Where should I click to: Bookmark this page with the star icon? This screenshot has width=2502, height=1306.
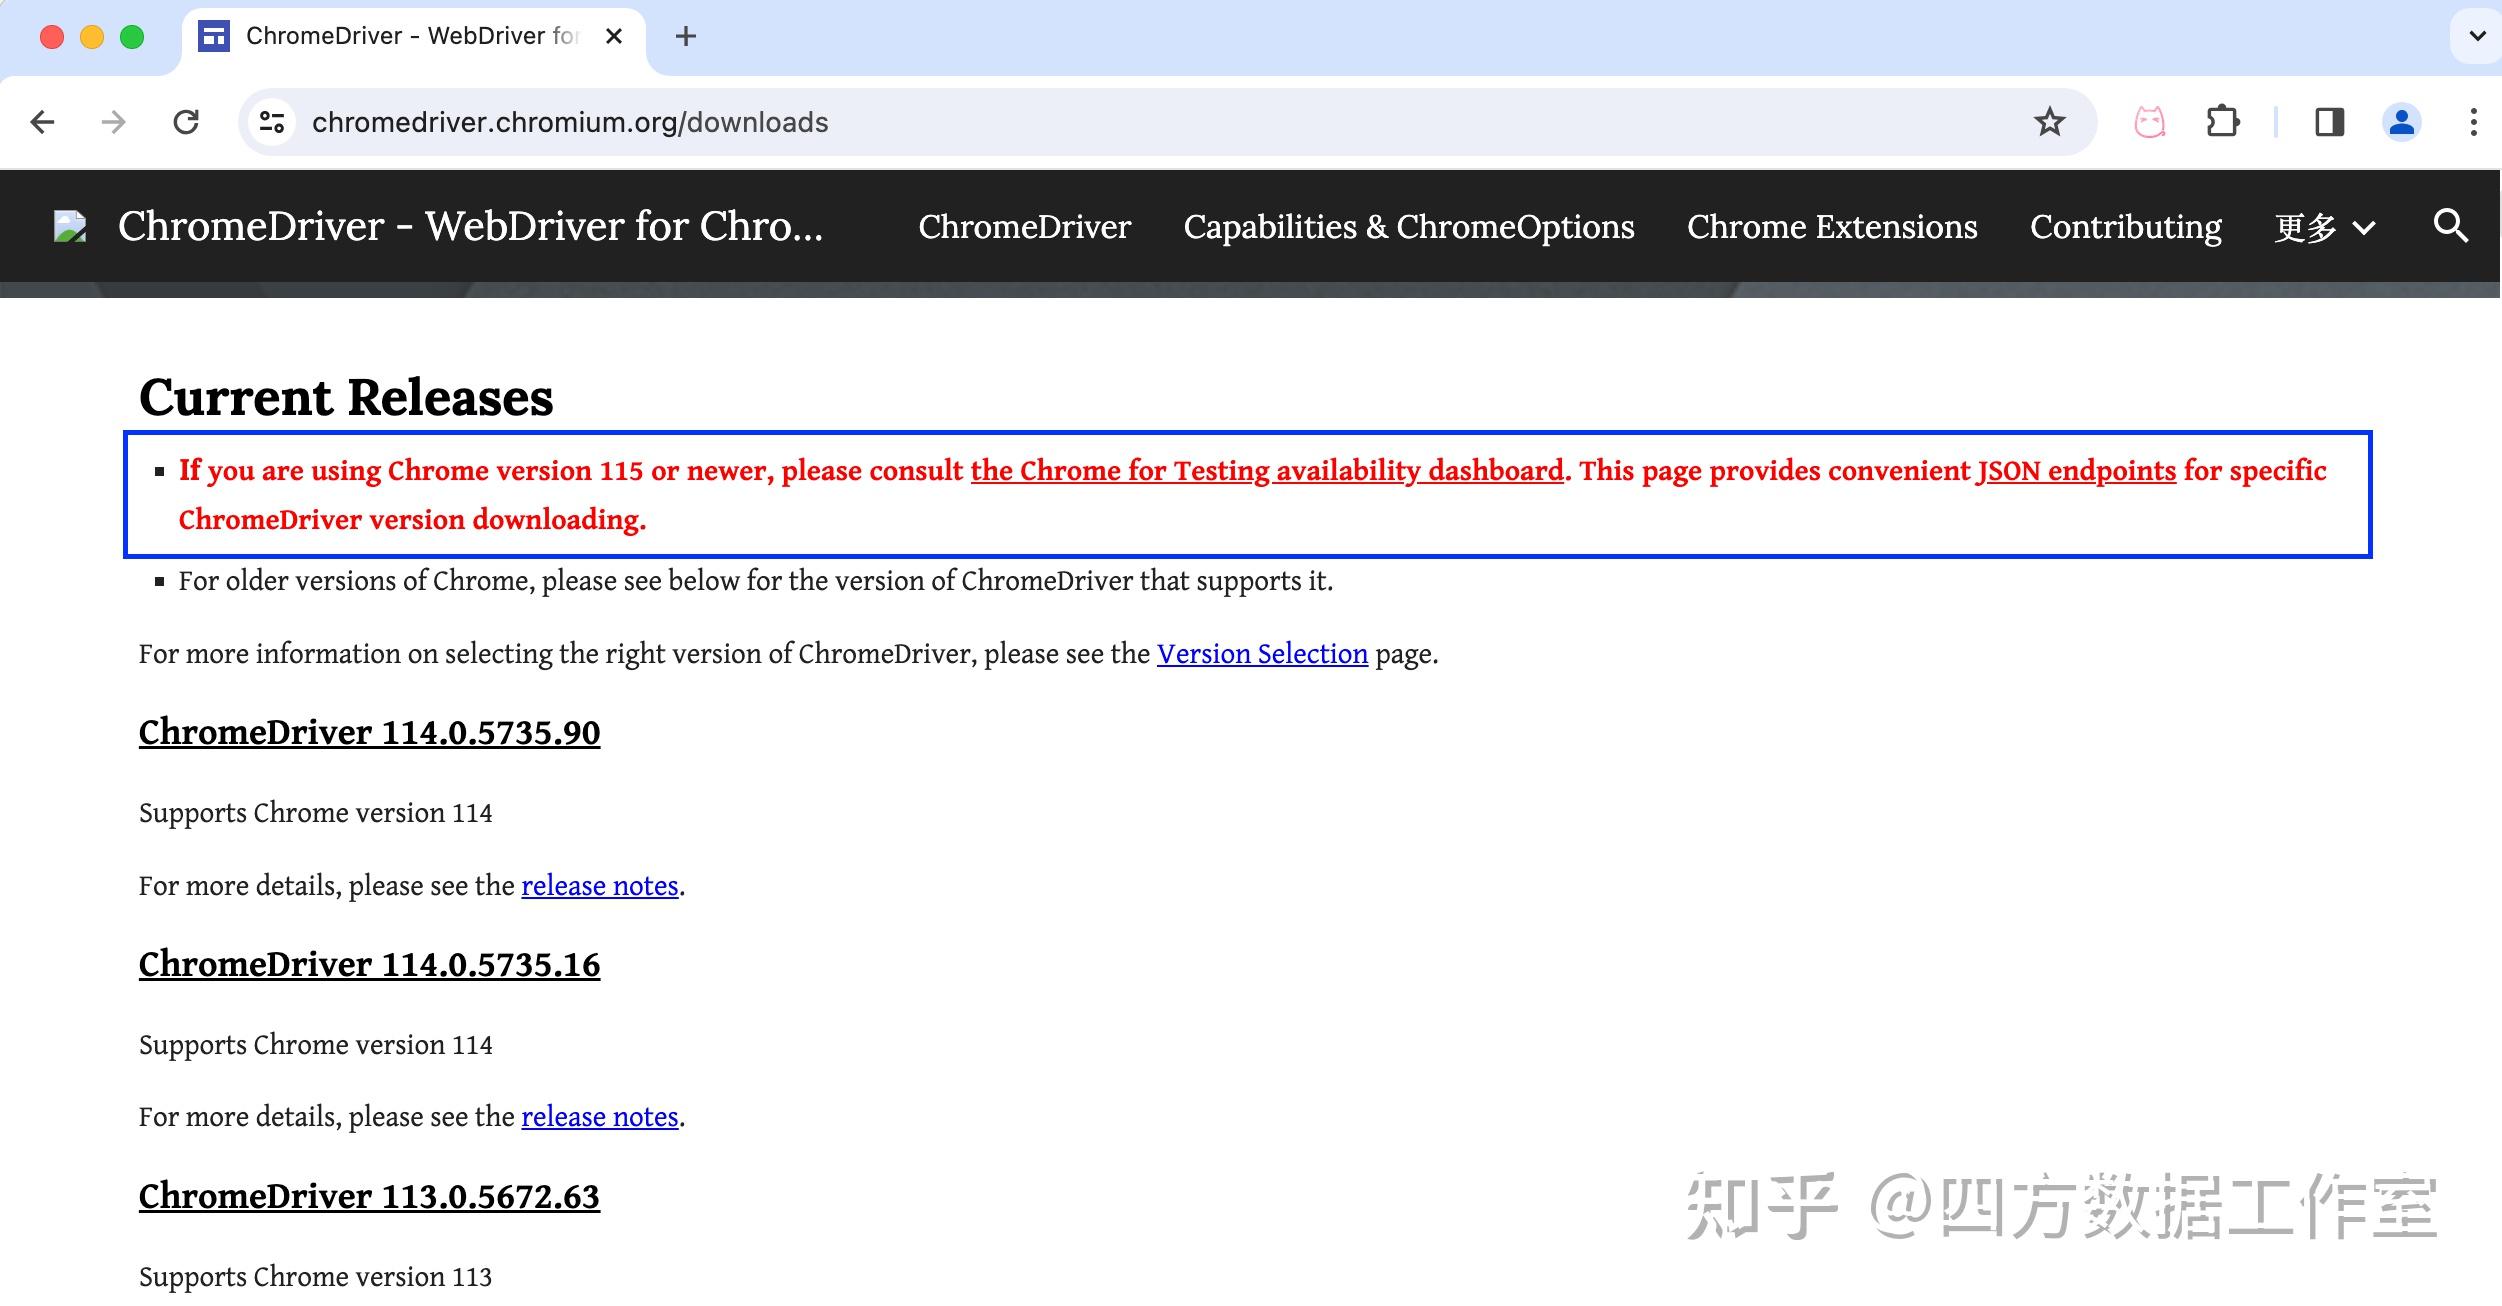point(2049,122)
